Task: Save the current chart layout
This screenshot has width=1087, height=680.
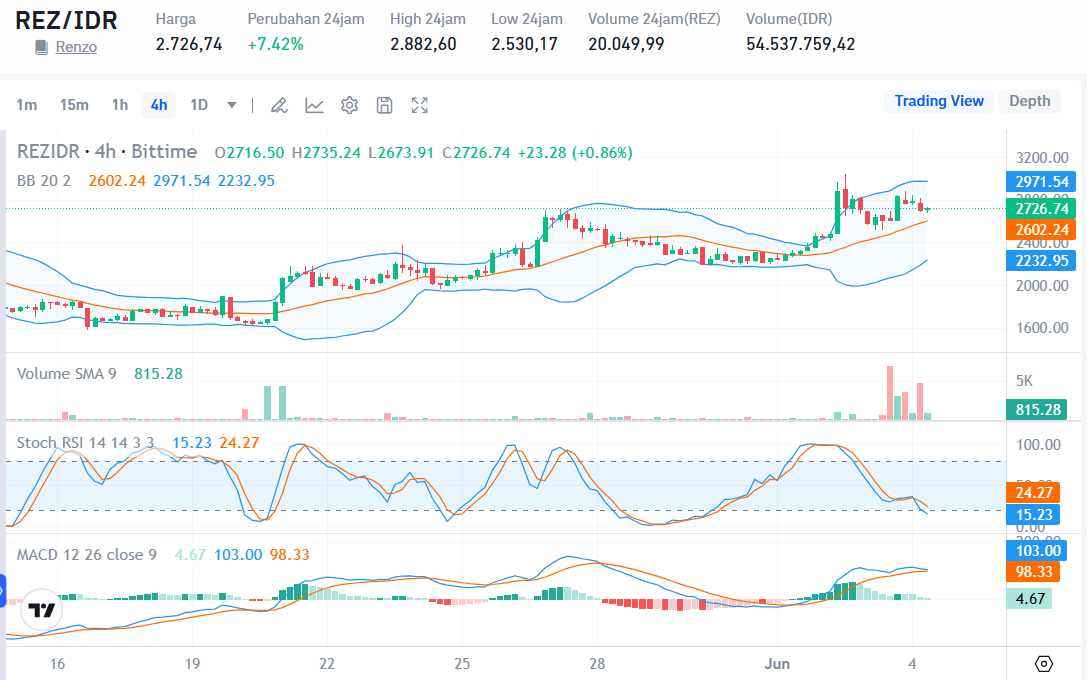Action: click(384, 104)
